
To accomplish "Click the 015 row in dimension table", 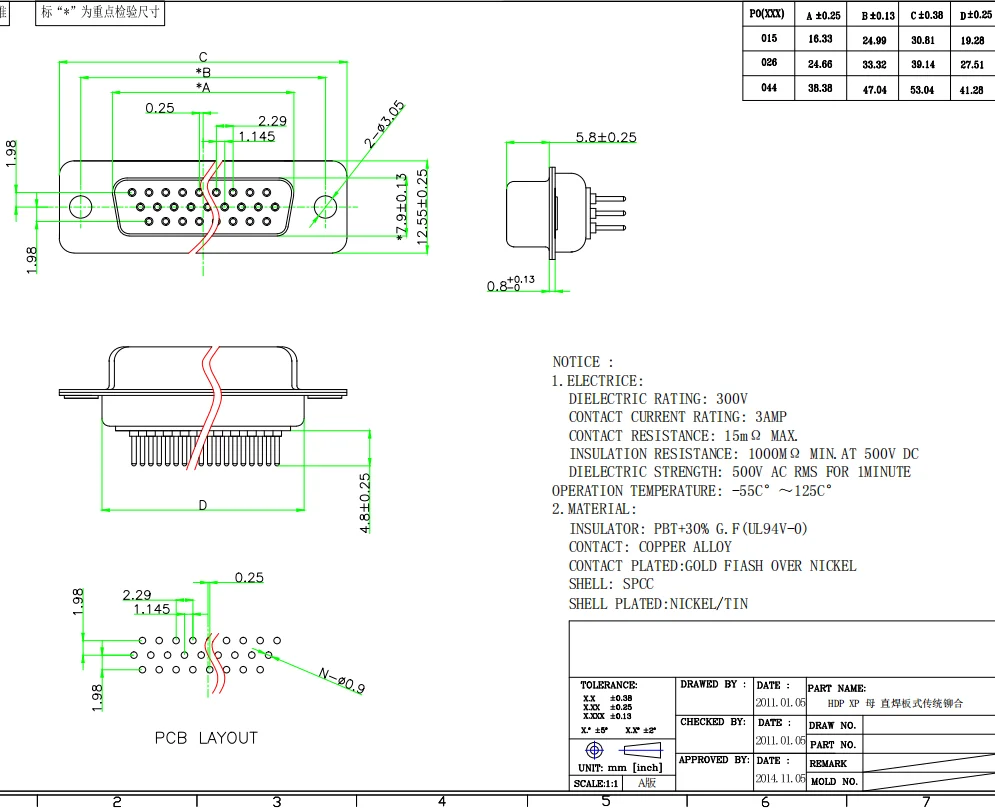I will 768,39.
